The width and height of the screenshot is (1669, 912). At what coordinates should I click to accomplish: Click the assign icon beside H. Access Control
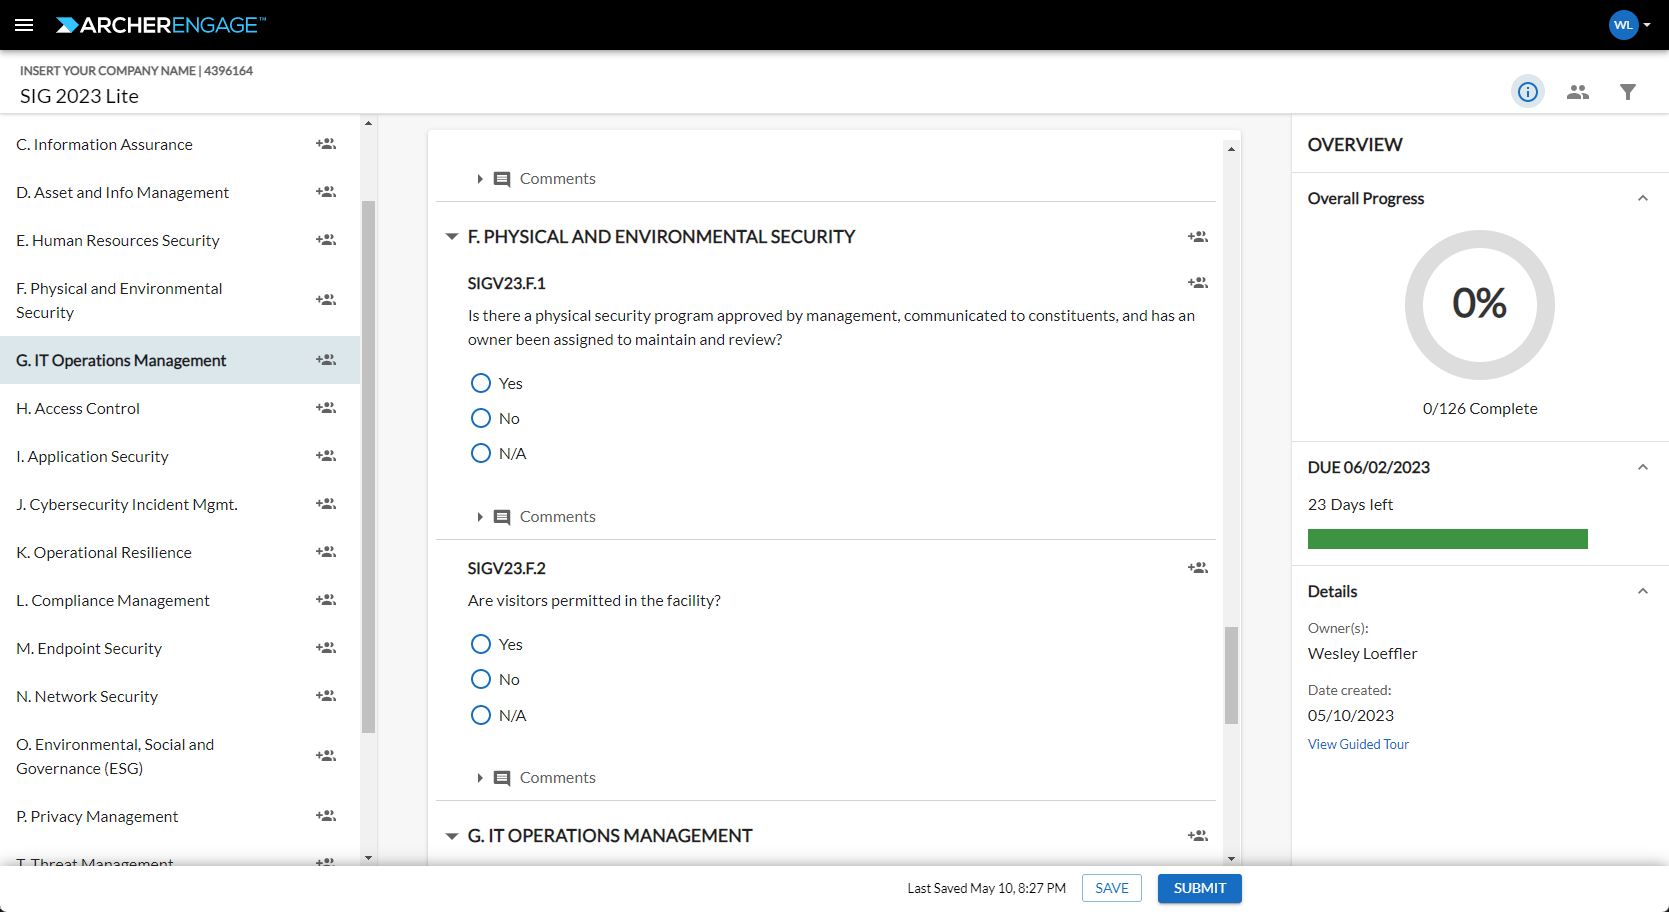(325, 408)
